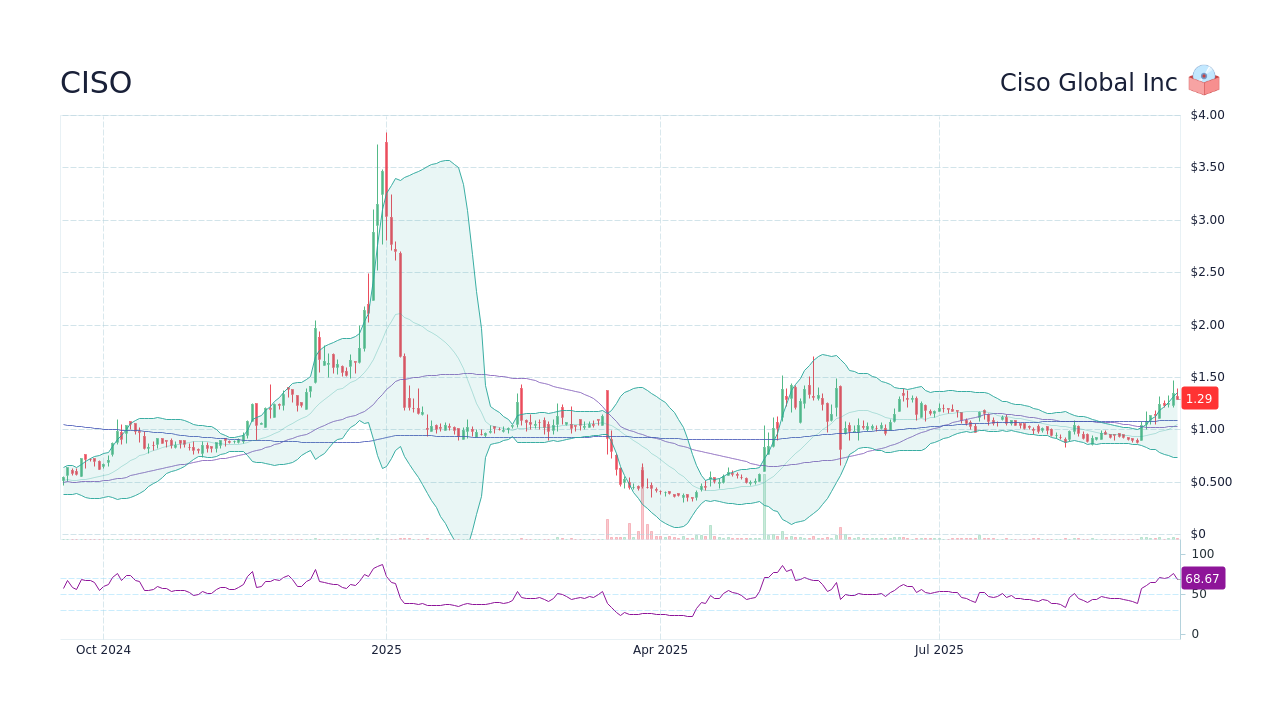Select the Oct 2024 axis label

coord(103,649)
